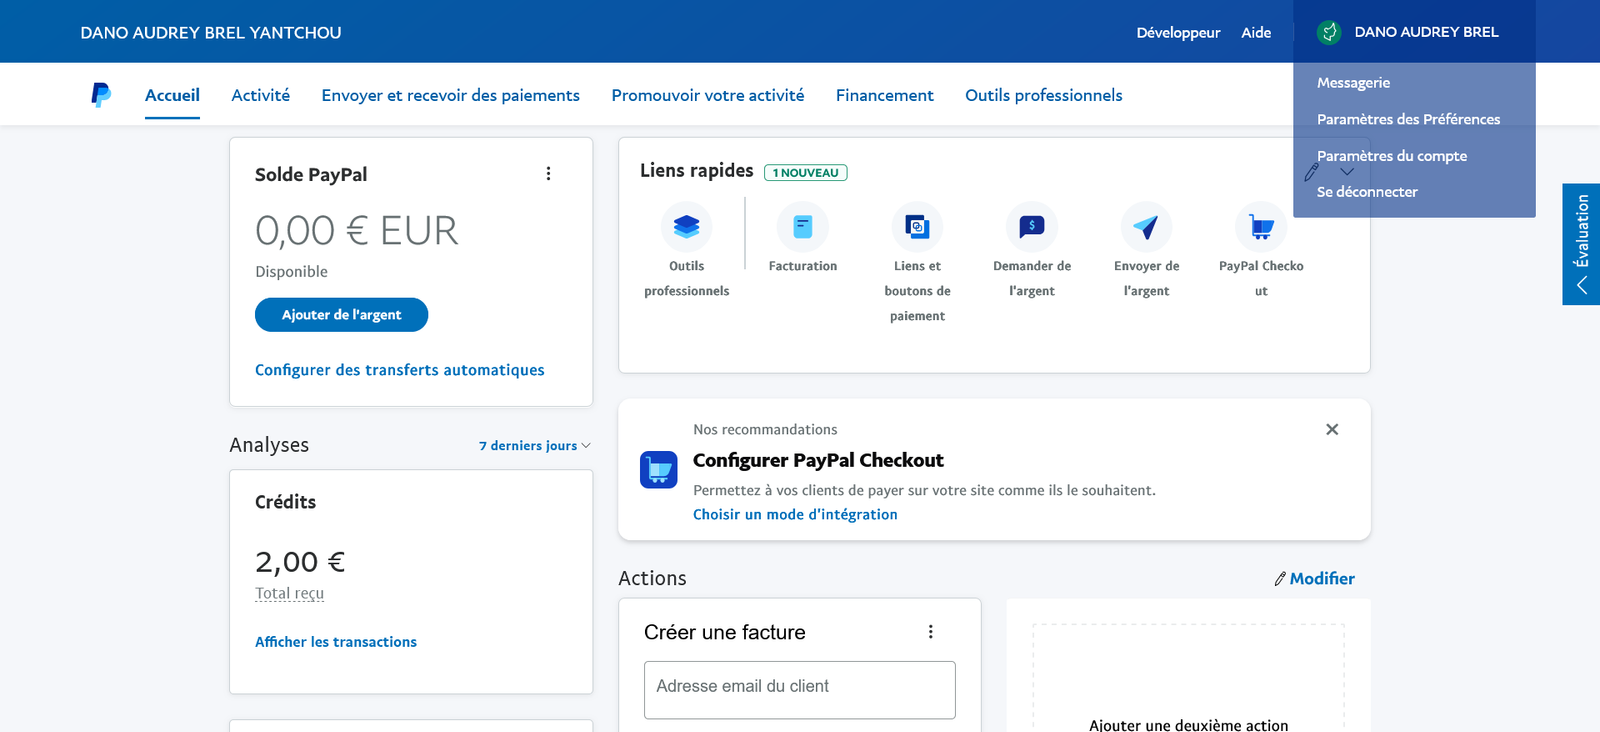
Task: Click the Total reçu label
Action: pos(289,593)
